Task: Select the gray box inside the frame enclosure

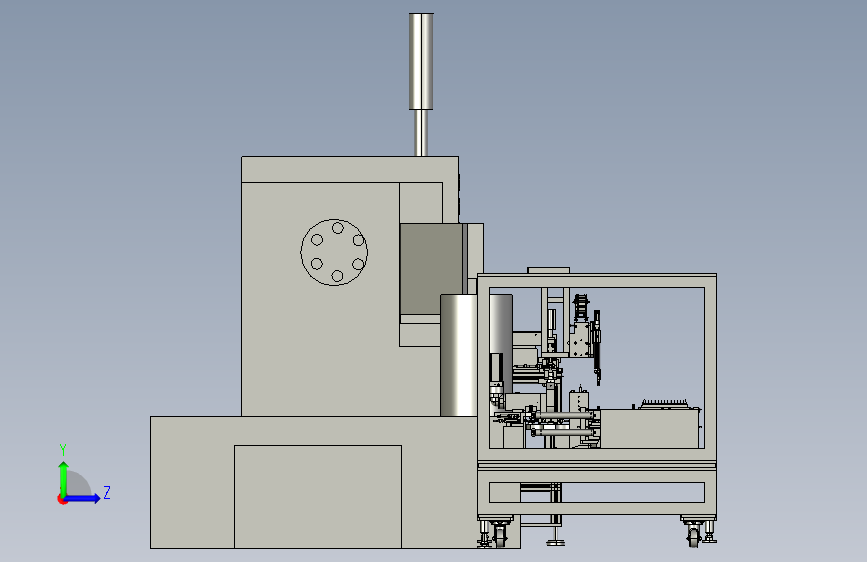Action: [650, 429]
